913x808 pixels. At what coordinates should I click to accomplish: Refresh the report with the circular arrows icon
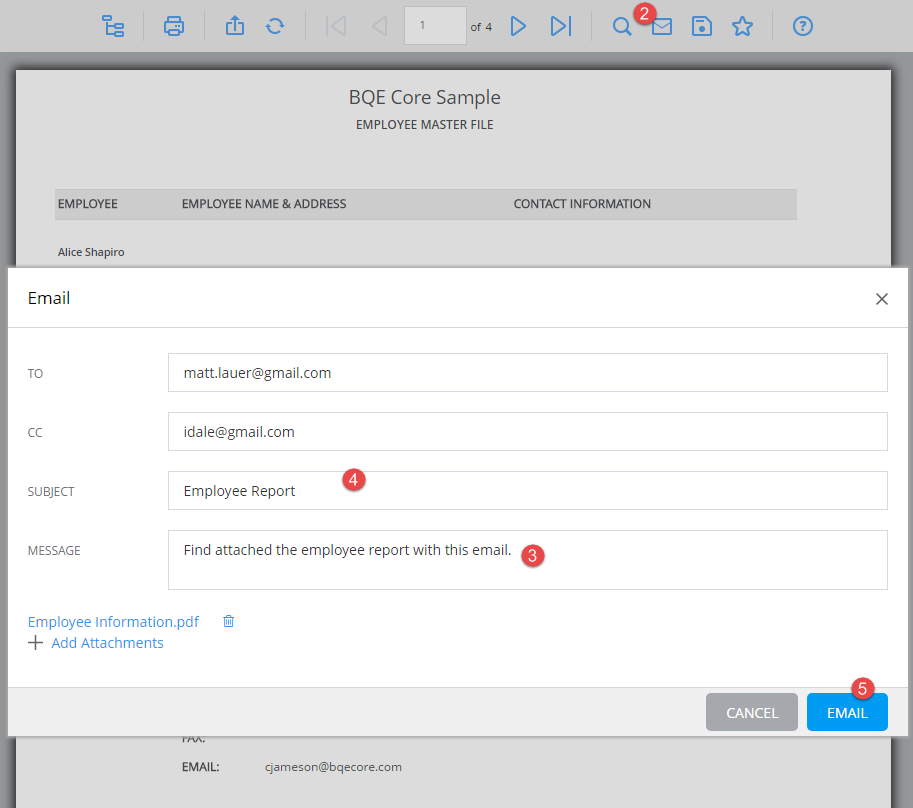pos(275,26)
